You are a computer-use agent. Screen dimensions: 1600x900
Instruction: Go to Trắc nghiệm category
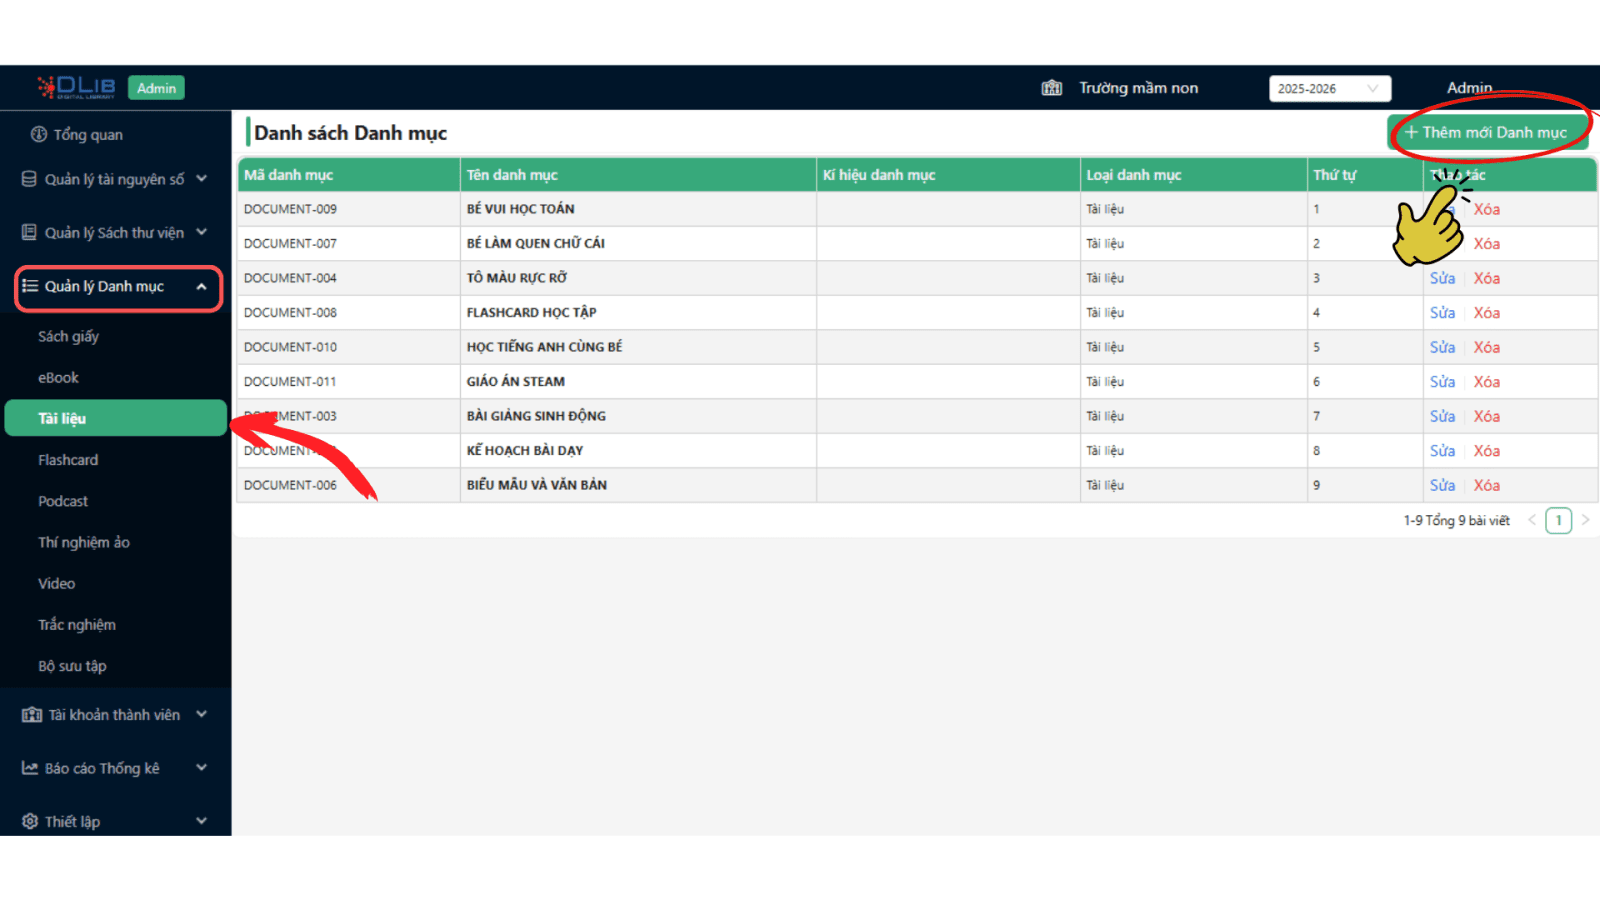pos(77,625)
